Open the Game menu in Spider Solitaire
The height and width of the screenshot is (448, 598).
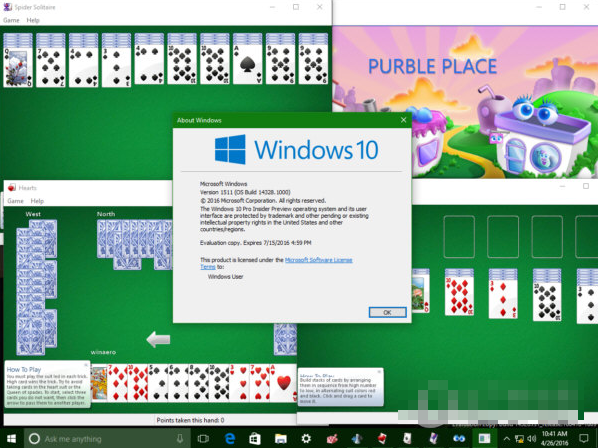point(11,20)
